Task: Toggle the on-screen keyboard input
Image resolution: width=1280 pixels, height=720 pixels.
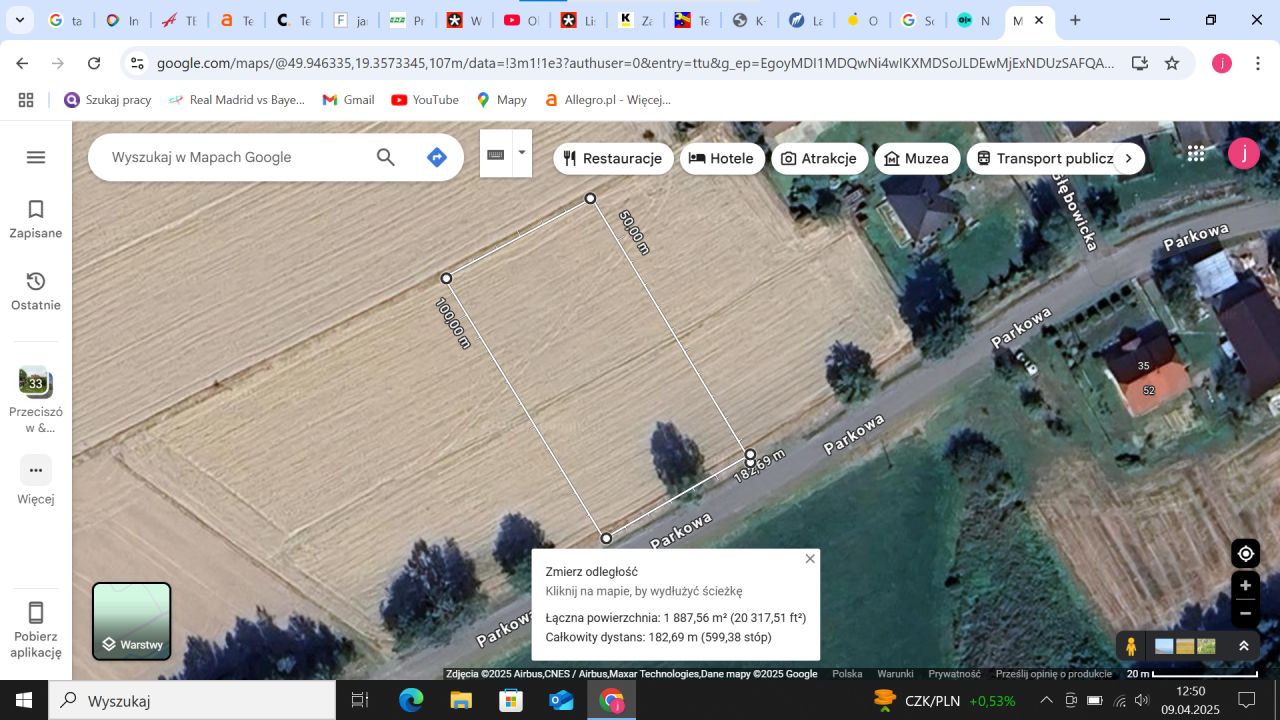Action: pyautogui.click(x=495, y=156)
